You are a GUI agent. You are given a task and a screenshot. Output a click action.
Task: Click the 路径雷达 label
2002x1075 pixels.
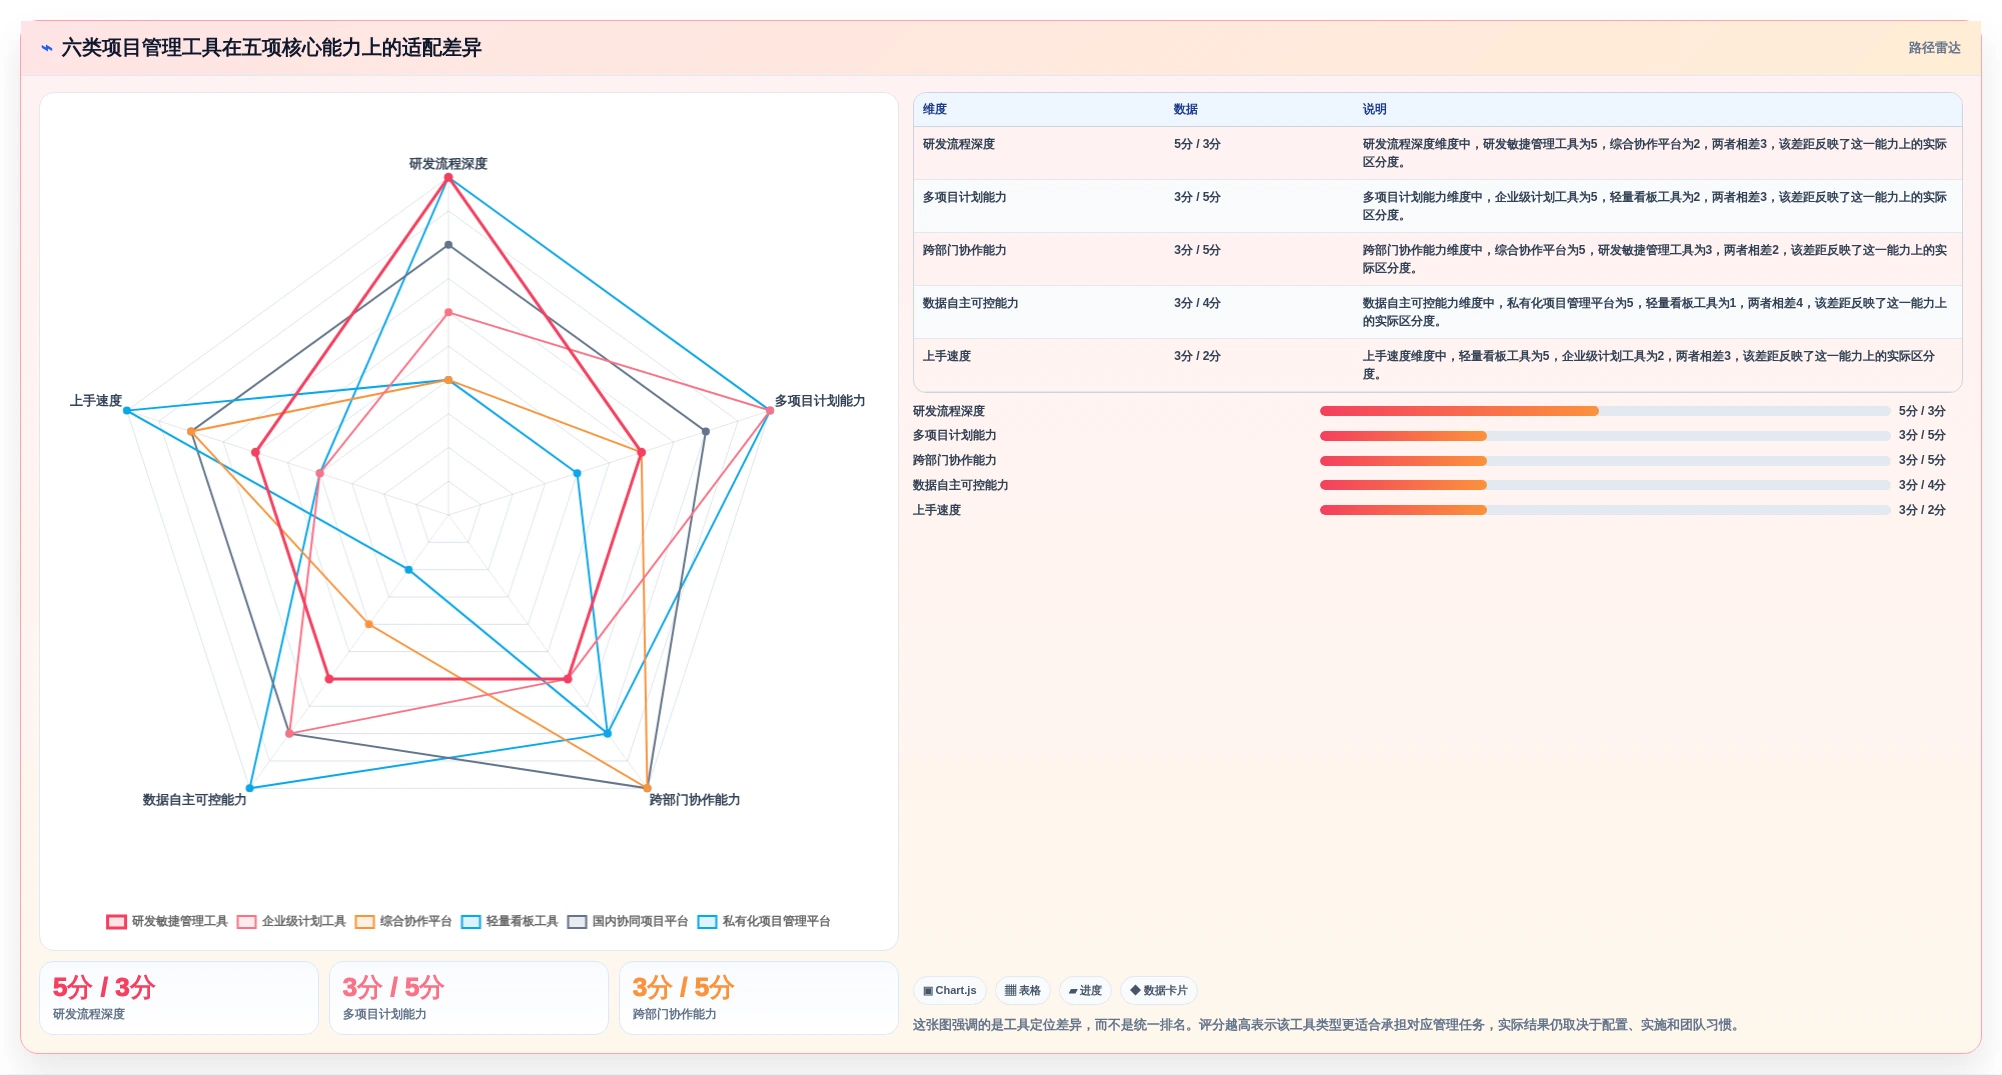pos(1934,48)
